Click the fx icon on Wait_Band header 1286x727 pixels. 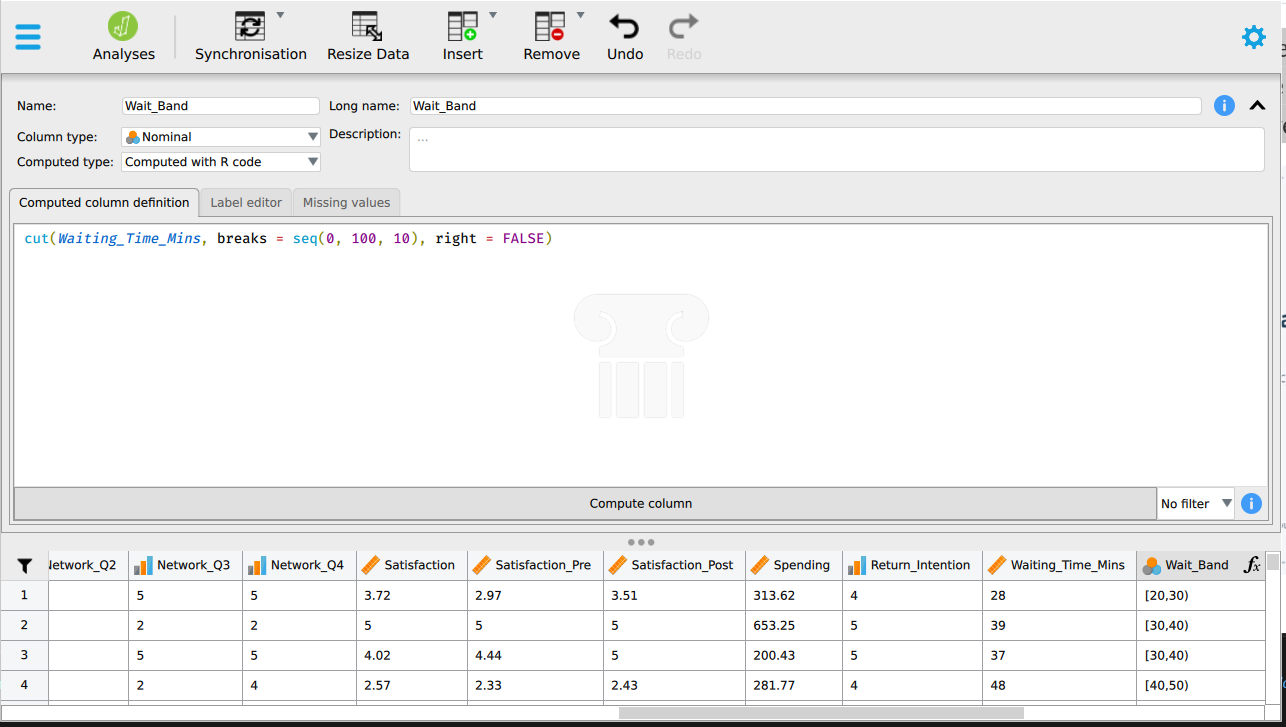pyautogui.click(x=1252, y=565)
